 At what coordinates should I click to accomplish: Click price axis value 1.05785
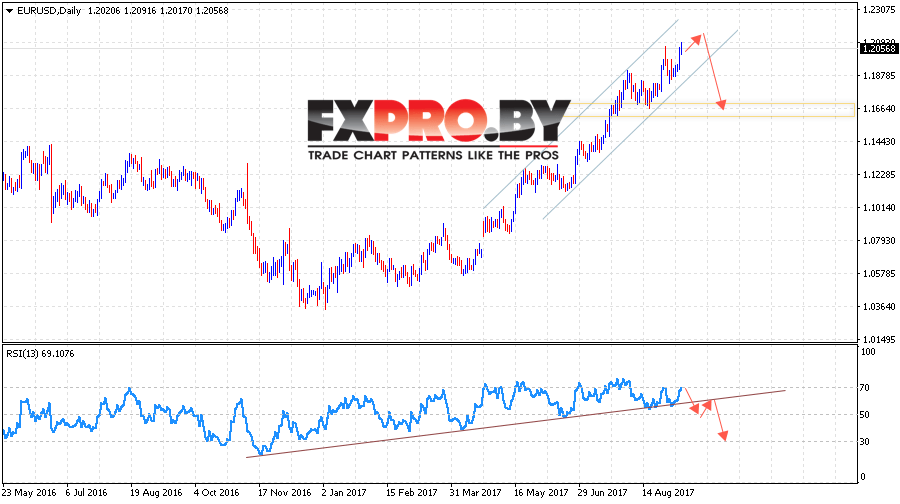(879, 273)
